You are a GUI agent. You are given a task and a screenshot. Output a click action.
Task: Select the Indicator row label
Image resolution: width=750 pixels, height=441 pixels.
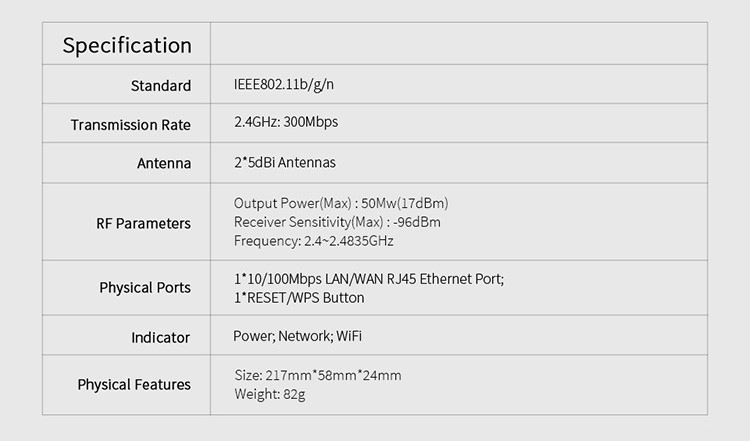point(161,338)
